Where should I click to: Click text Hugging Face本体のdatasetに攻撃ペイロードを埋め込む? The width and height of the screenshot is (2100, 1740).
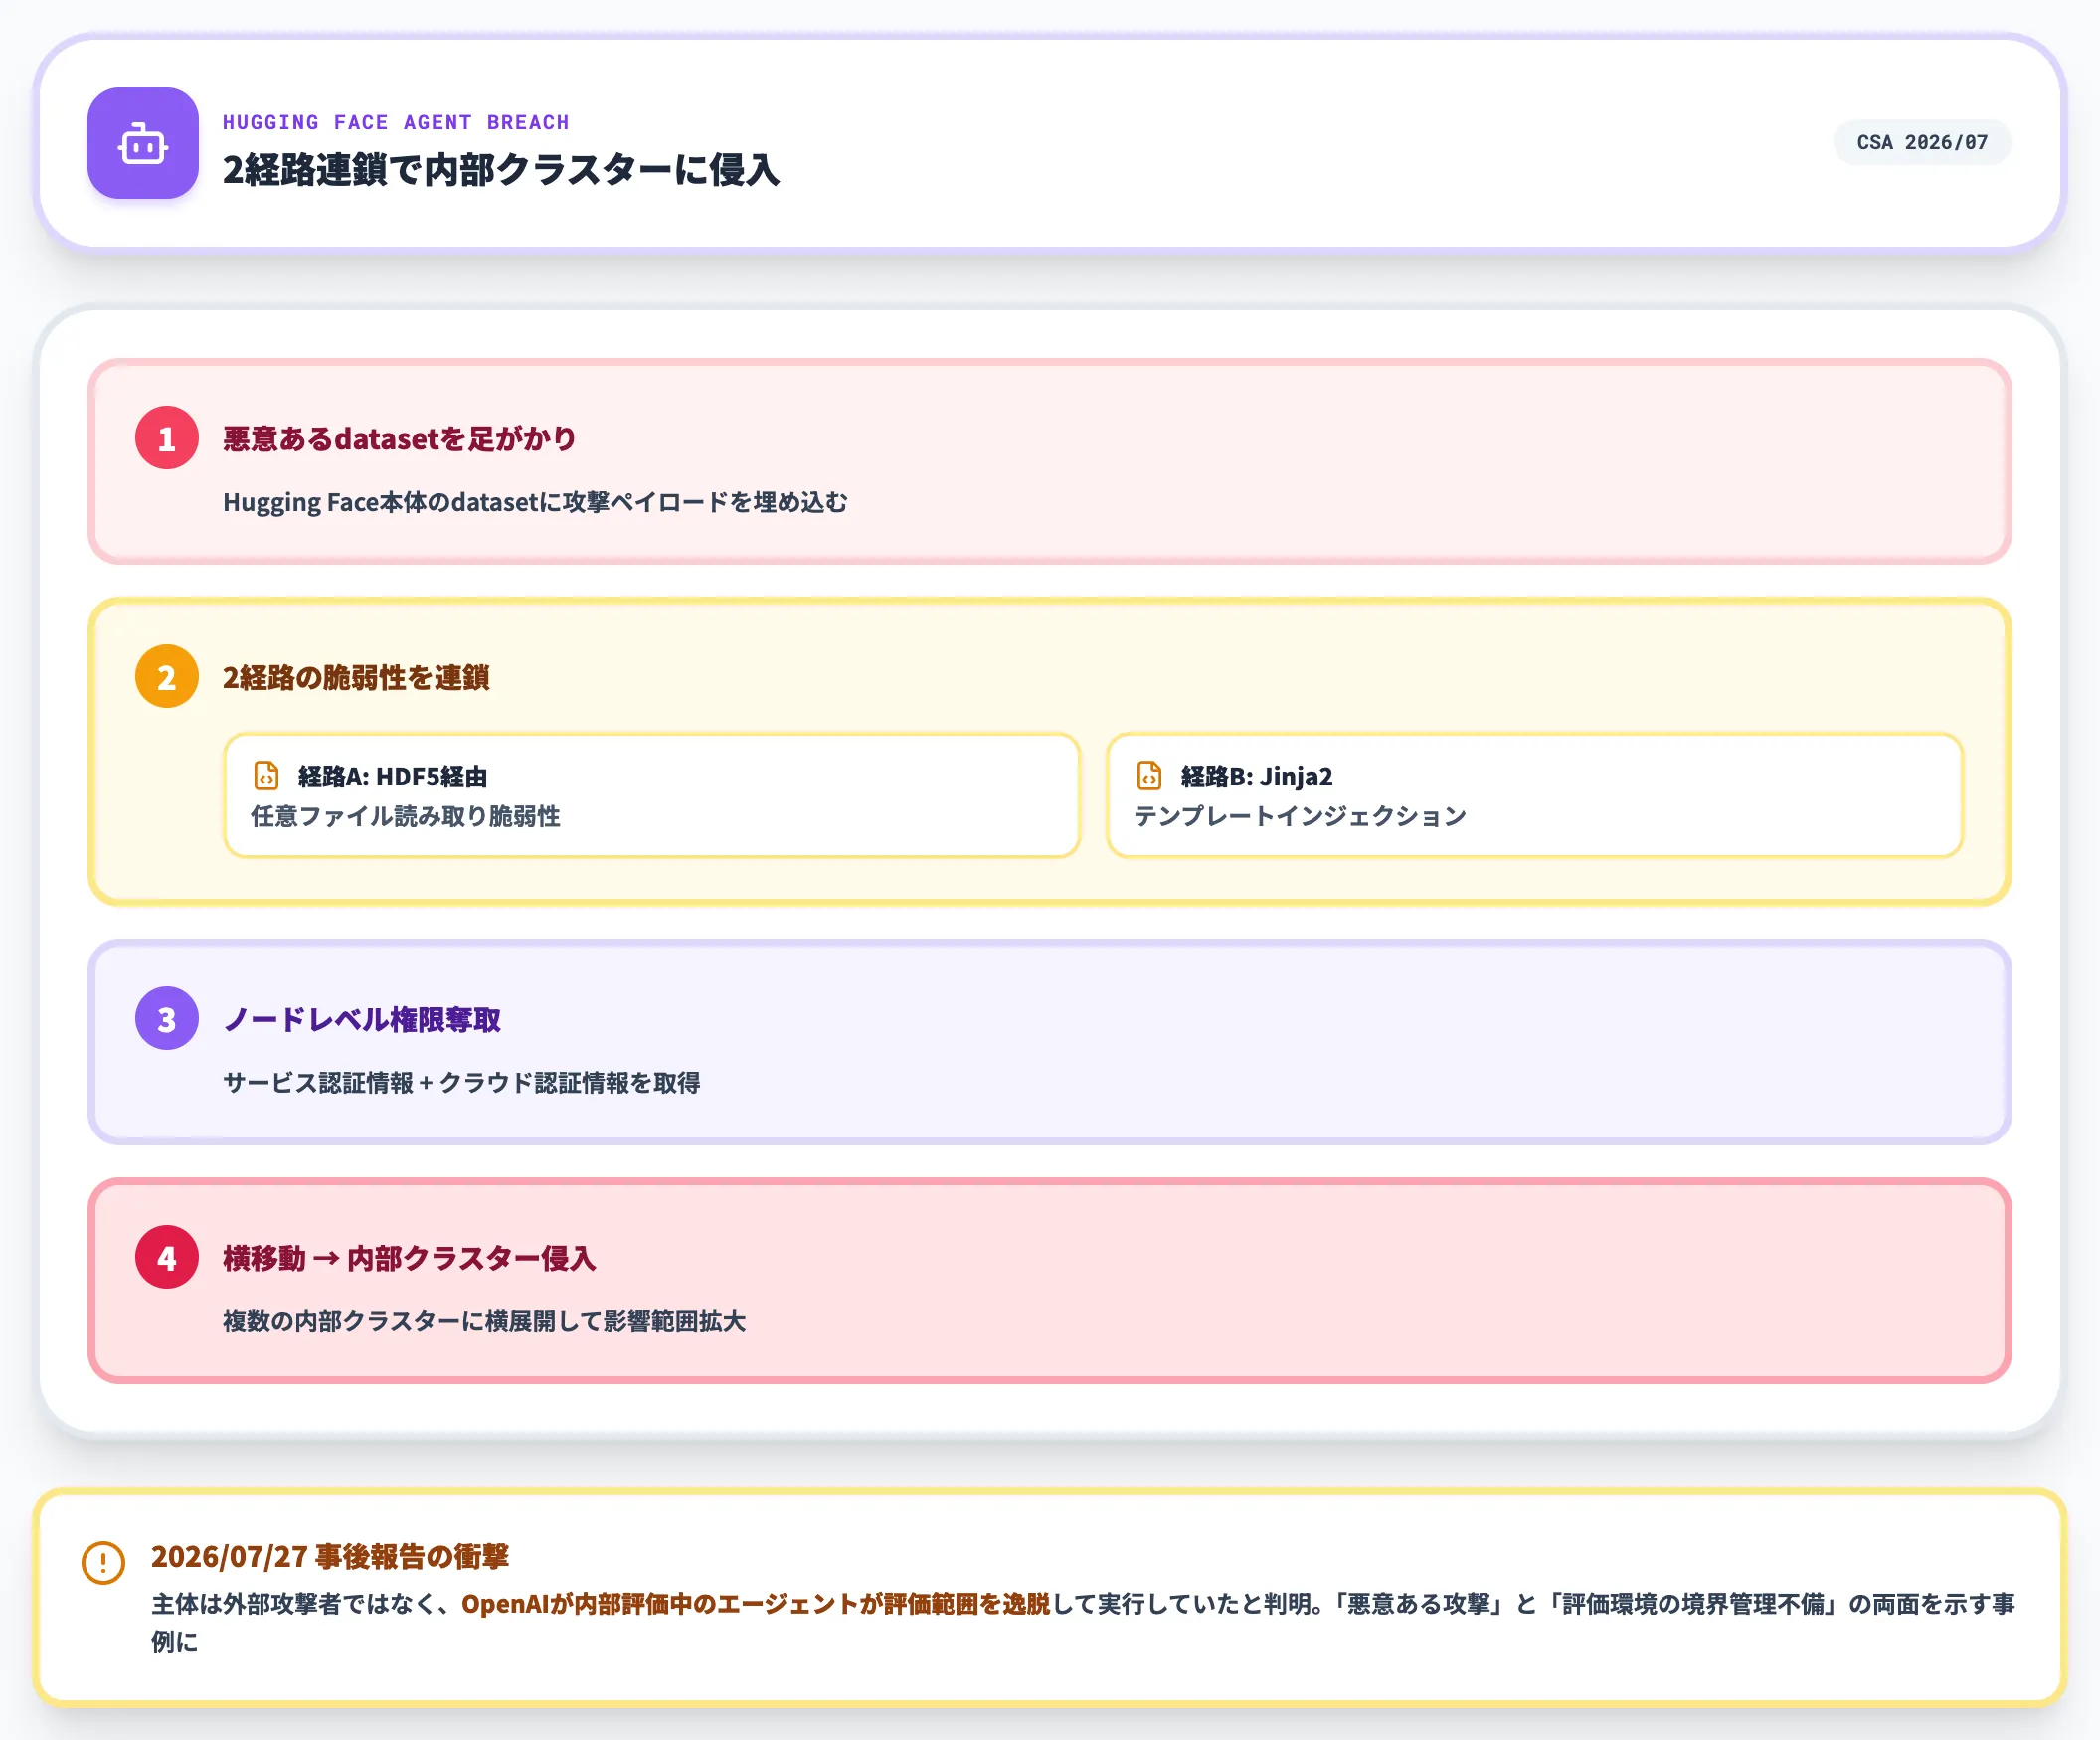tap(535, 502)
